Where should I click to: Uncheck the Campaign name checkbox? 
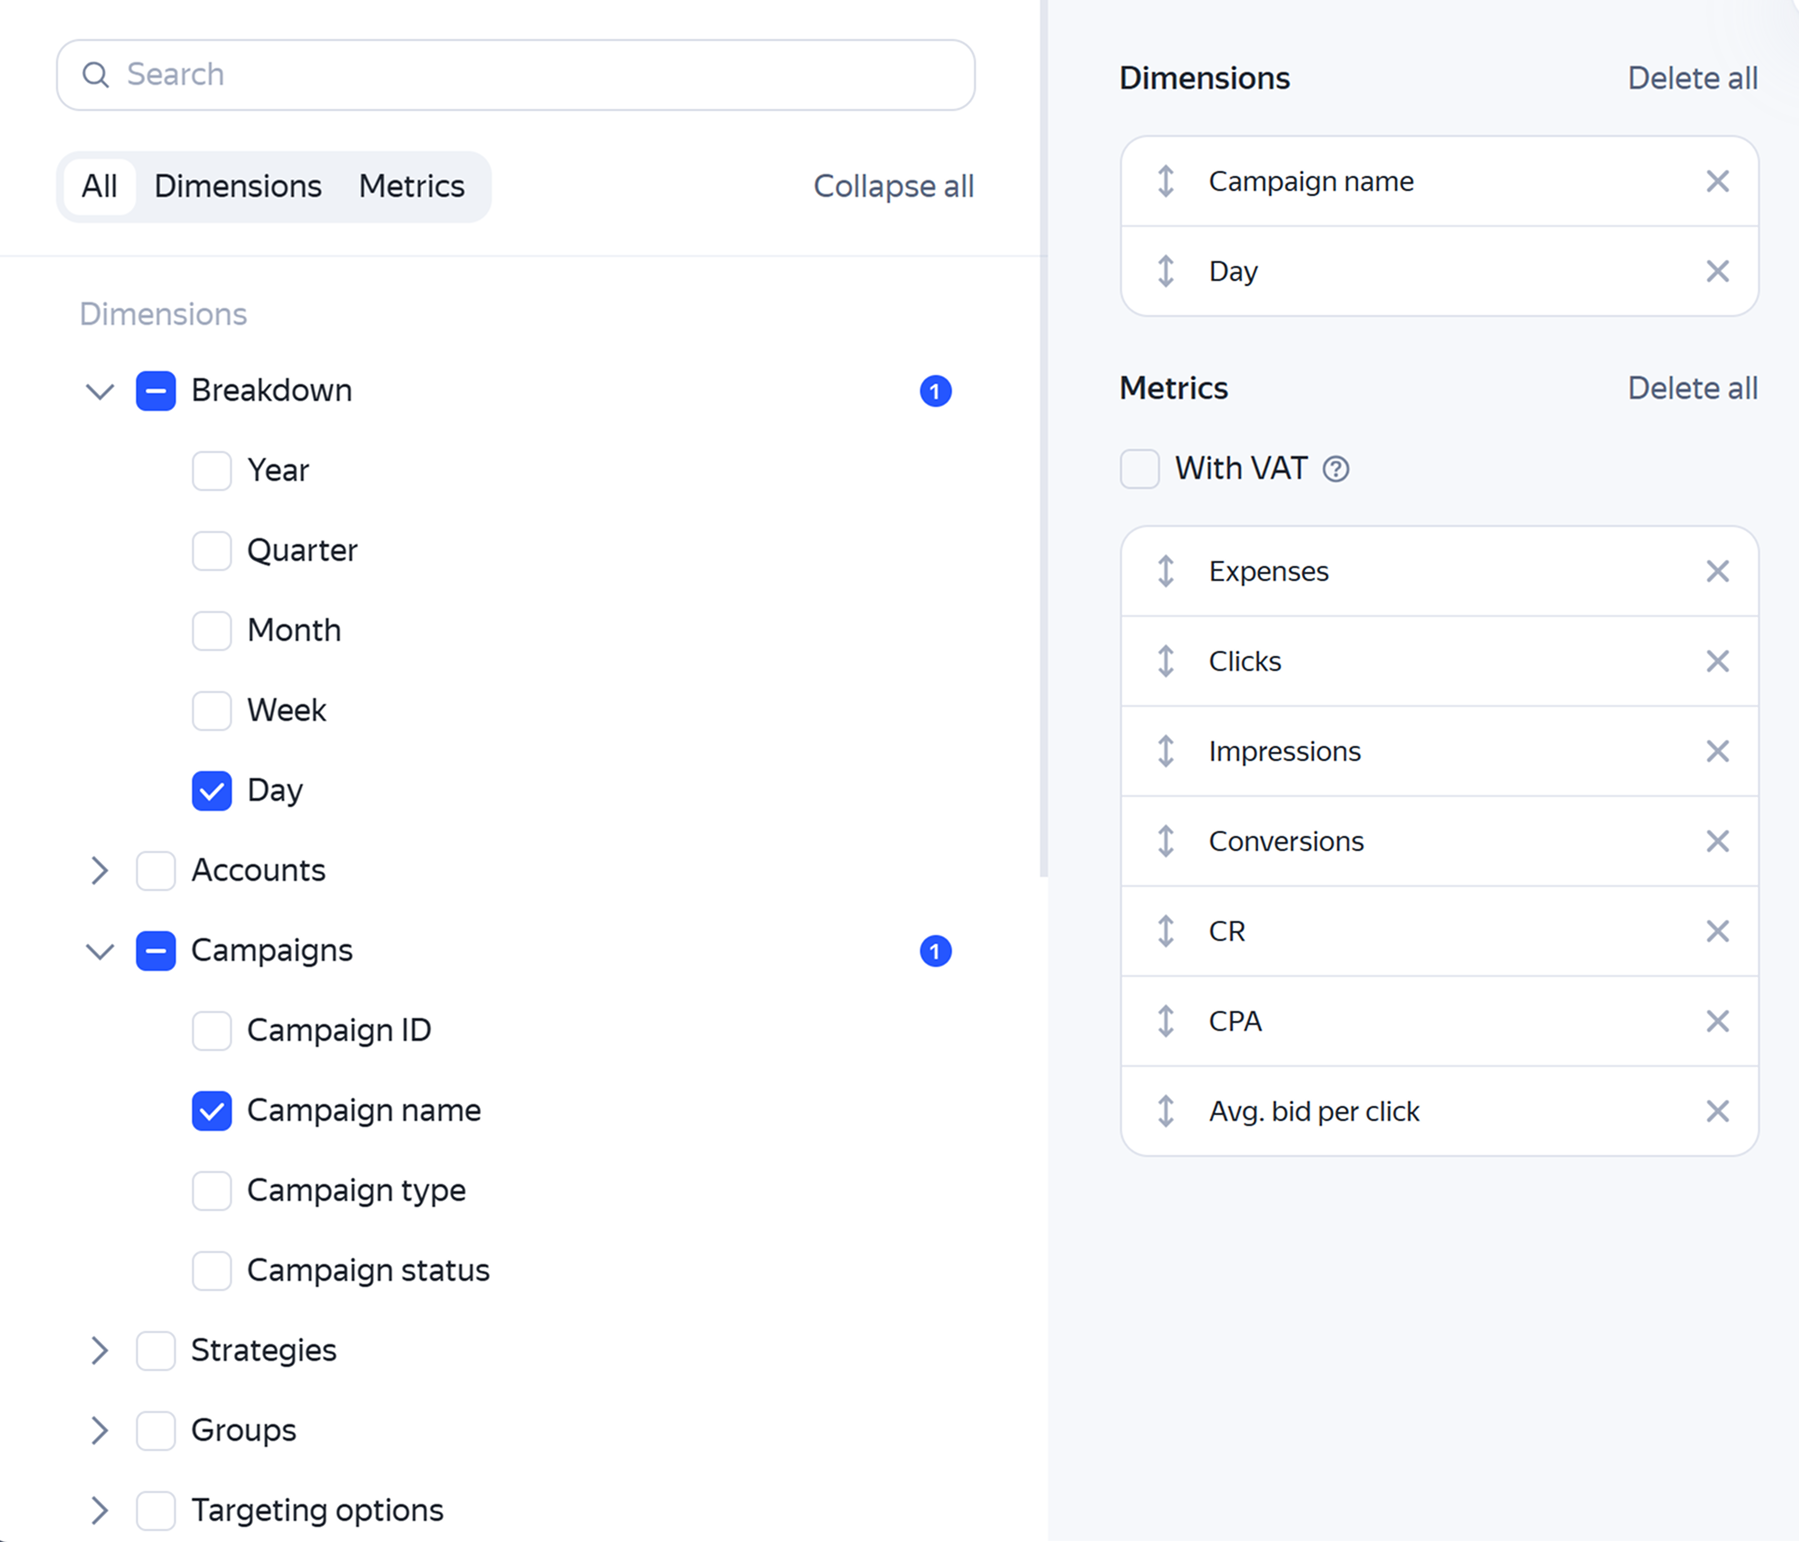212,1110
